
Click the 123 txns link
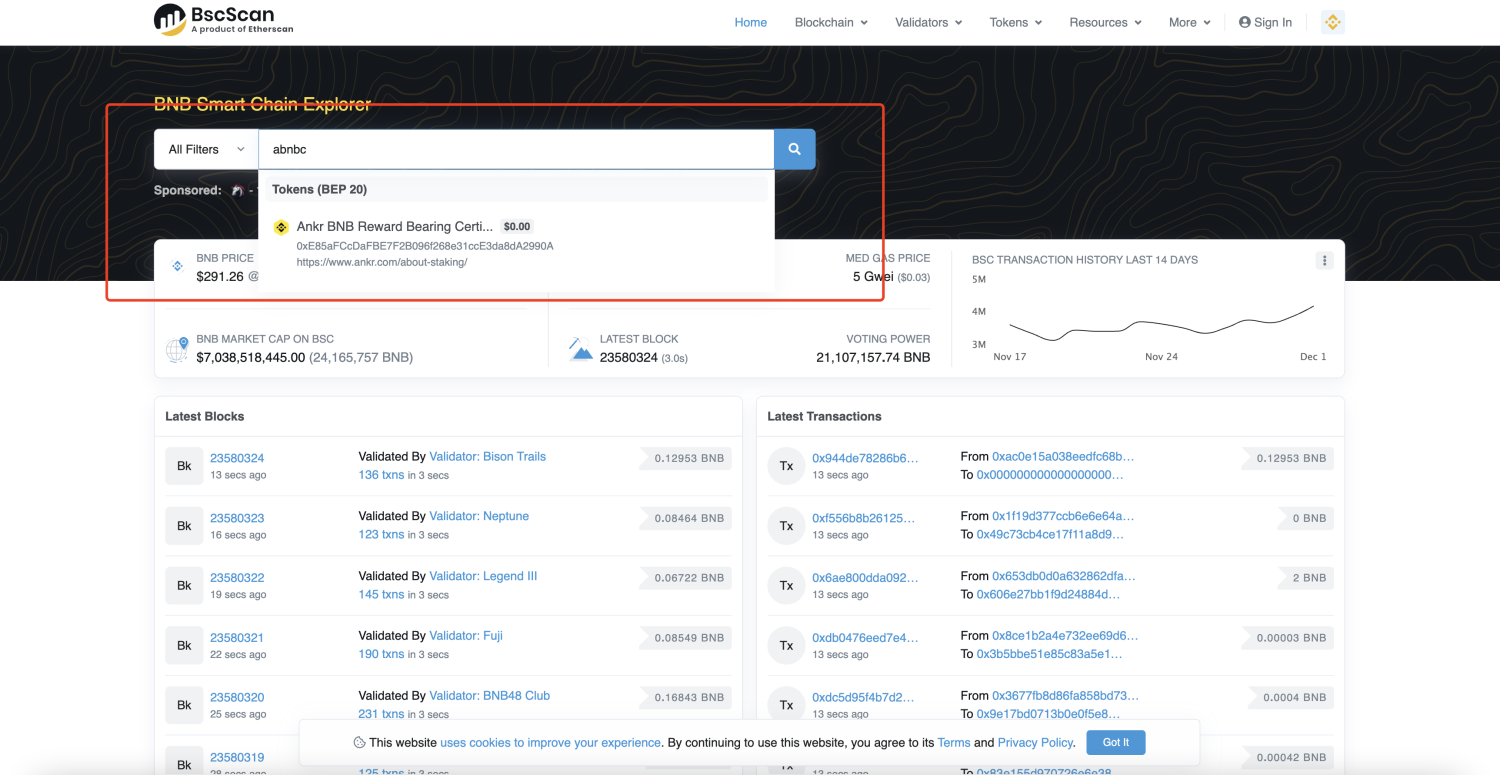pos(381,535)
